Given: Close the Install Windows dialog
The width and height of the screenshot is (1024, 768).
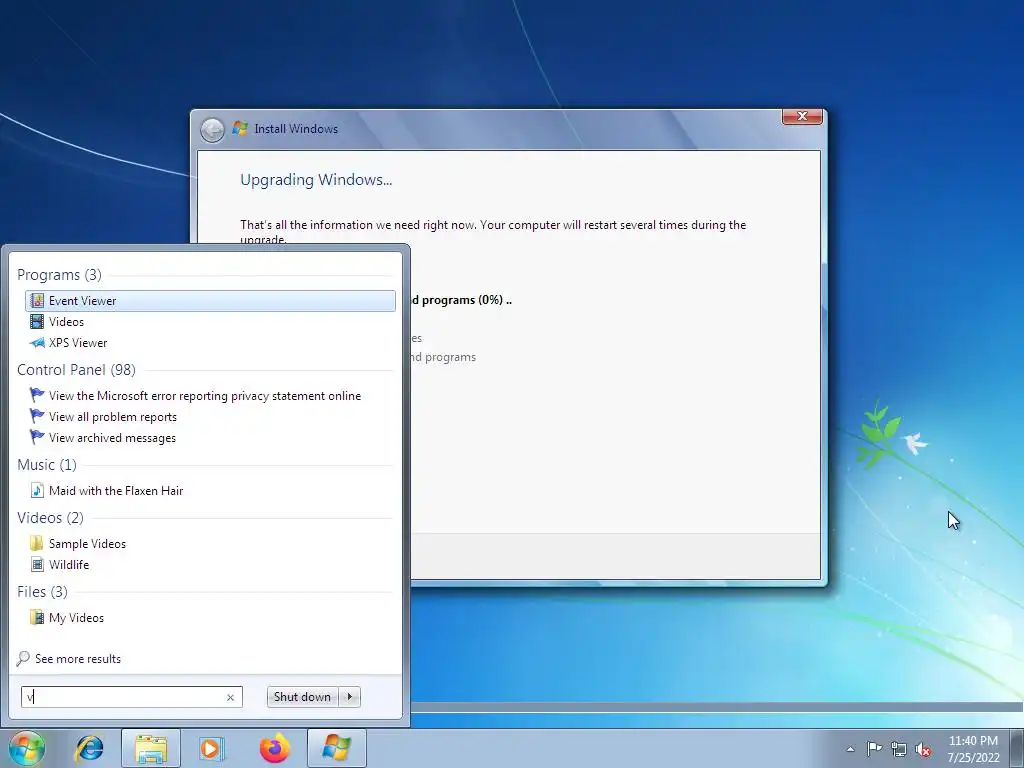Looking at the screenshot, I should (802, 116).
